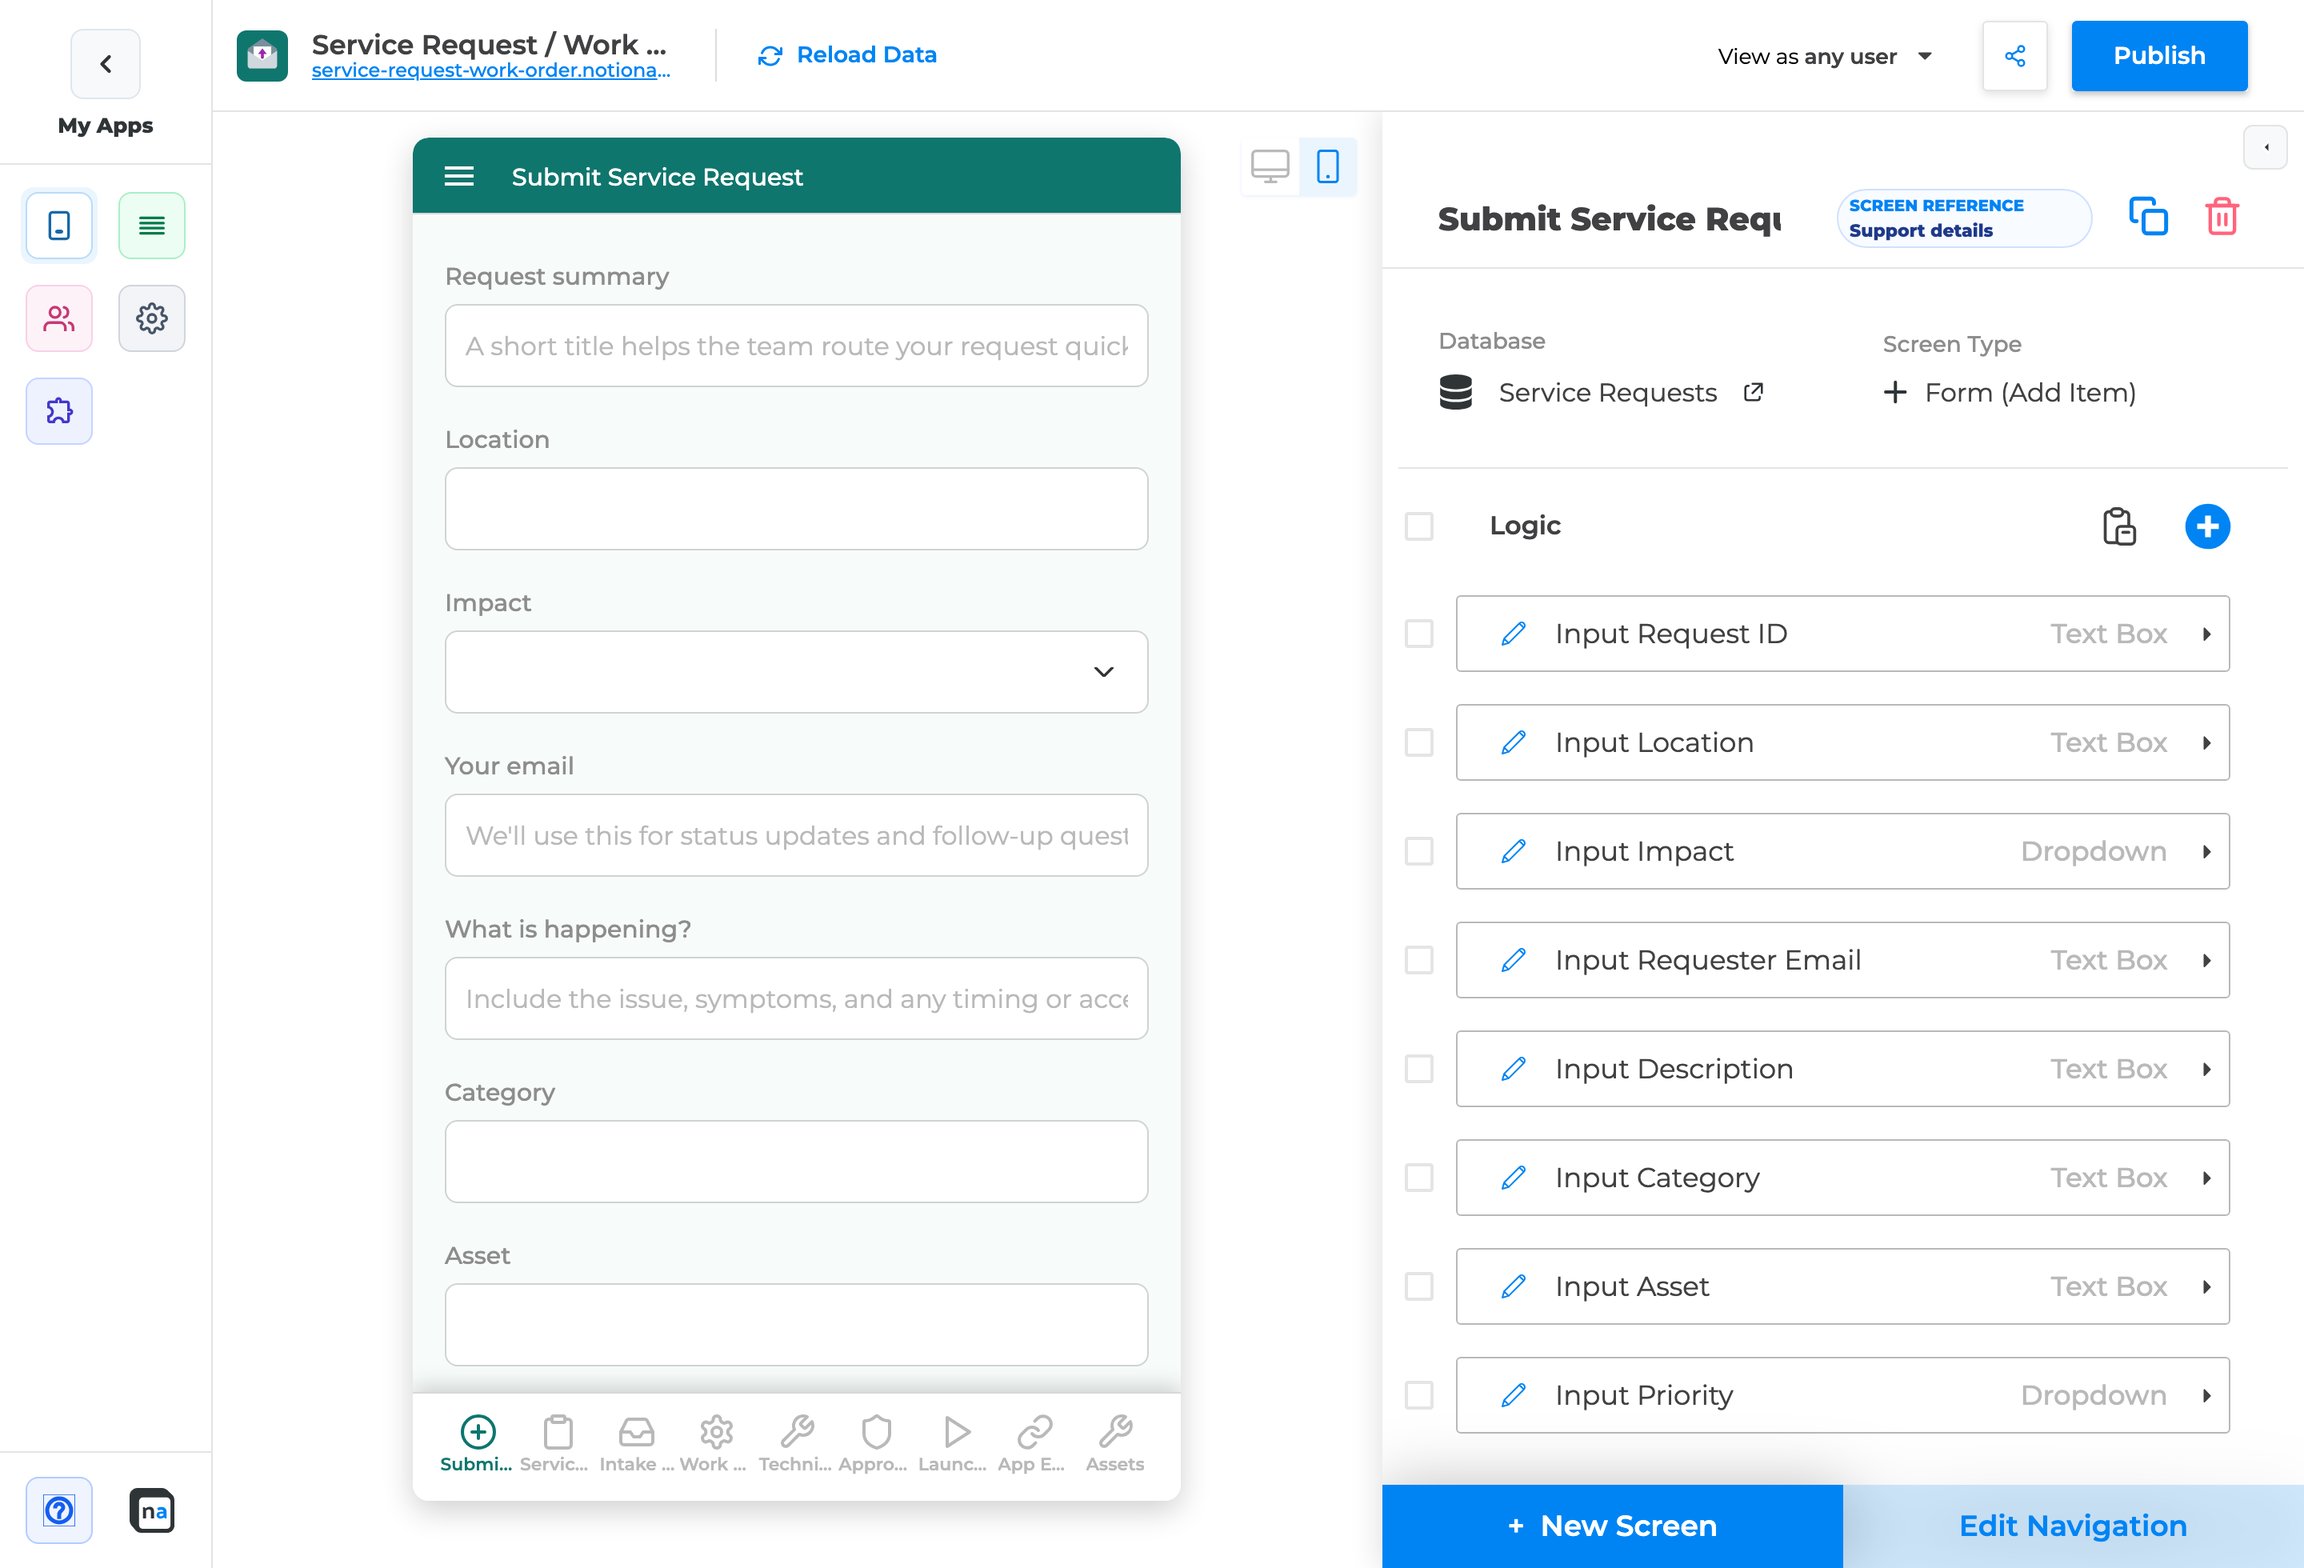Click the paste logic clipboard icon
The height and width of the screenshot is (1568, 2304).
2119,526
